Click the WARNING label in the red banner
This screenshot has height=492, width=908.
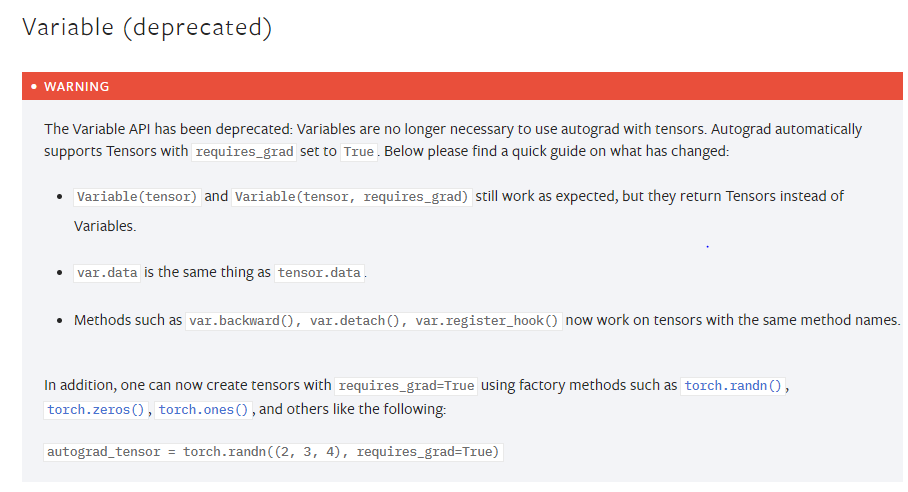77,87
